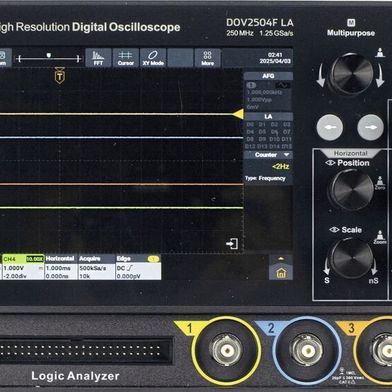The image size is (392, 392).
Task: Tap the Type: Frequency label
Action: point(265,178)
